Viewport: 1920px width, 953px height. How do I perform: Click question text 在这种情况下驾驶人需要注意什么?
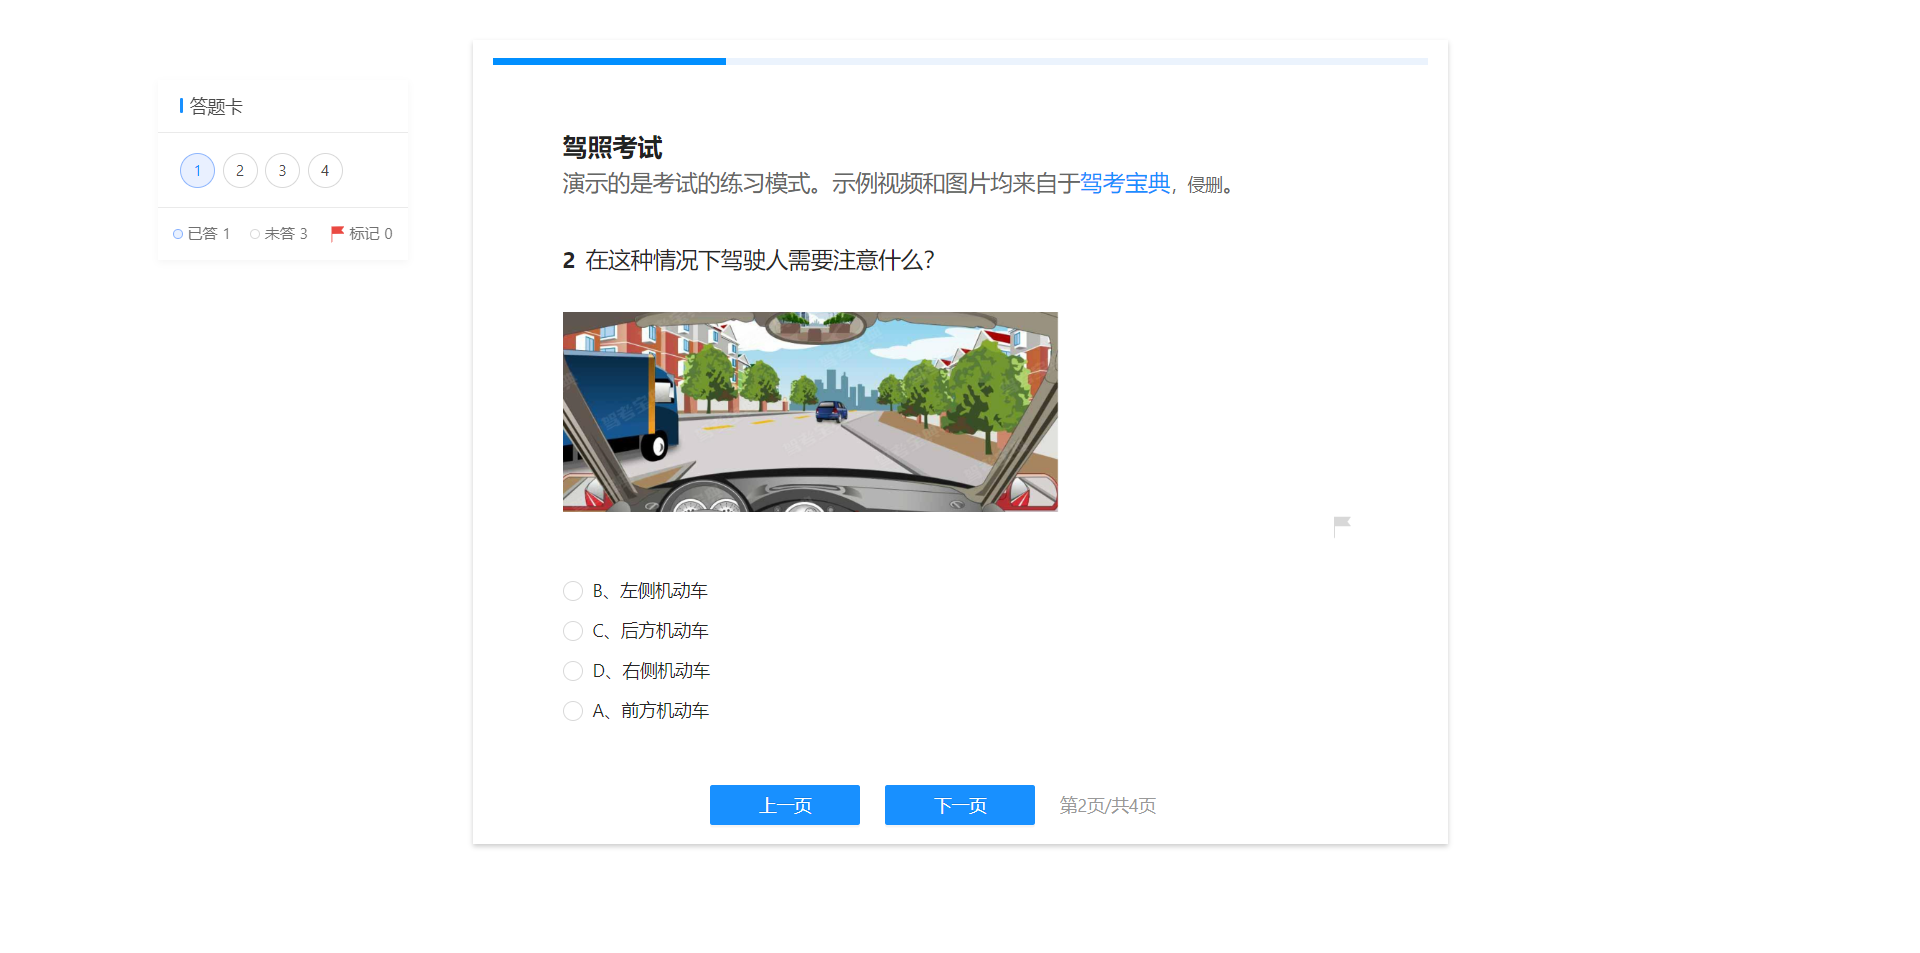[x=760, y=261]
